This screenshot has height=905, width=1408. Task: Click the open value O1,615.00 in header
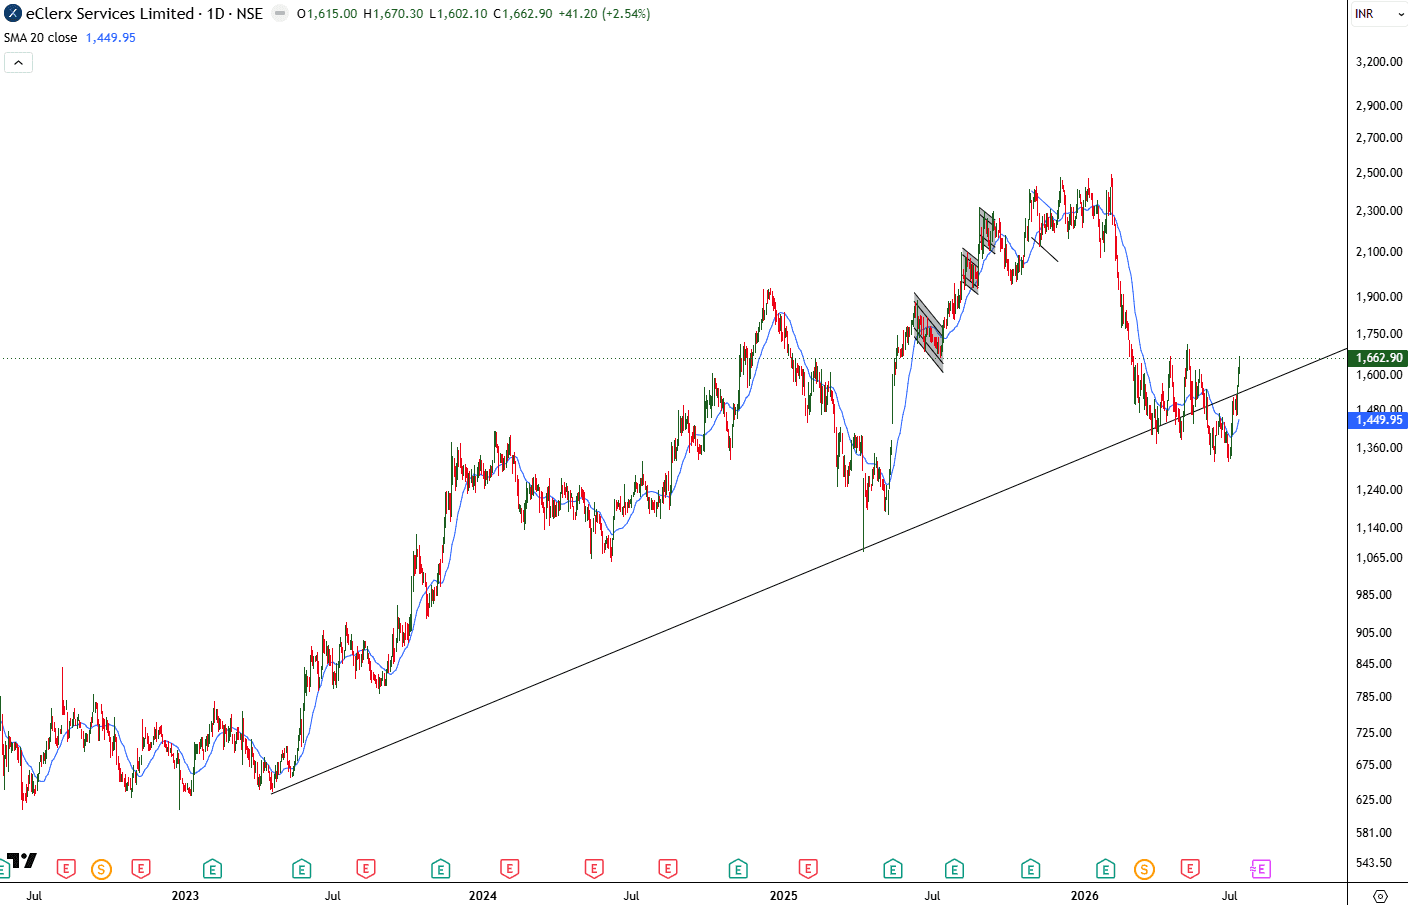click(x=327, y=14)
